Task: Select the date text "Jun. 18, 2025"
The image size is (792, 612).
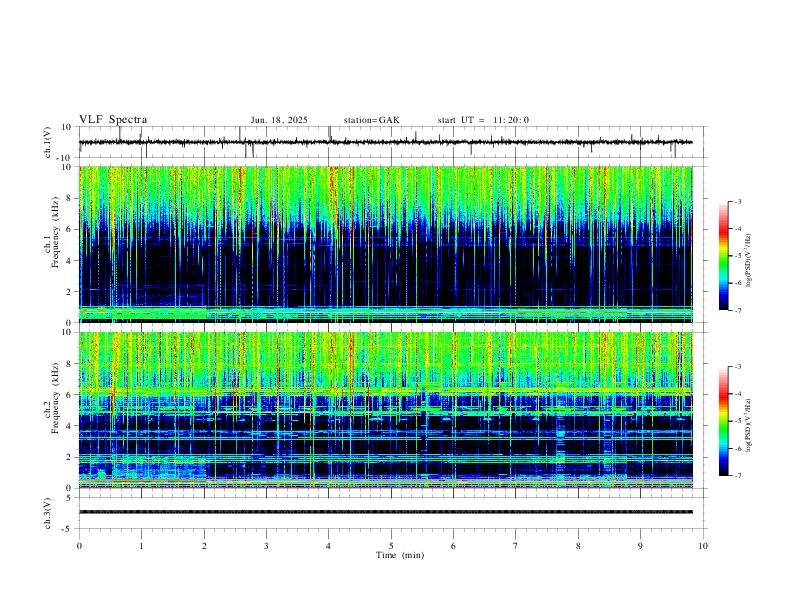Action: pos(279,120)
